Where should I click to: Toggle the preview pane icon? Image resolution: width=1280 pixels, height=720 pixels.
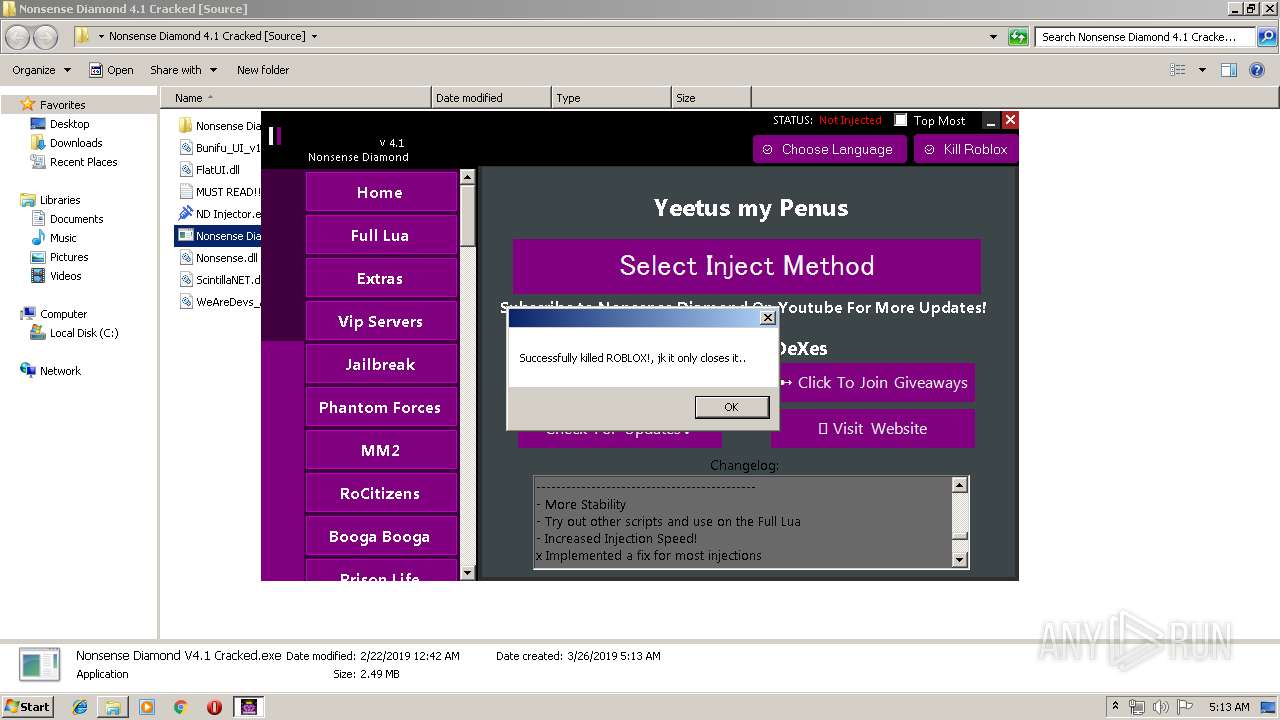coord(1229,70)
